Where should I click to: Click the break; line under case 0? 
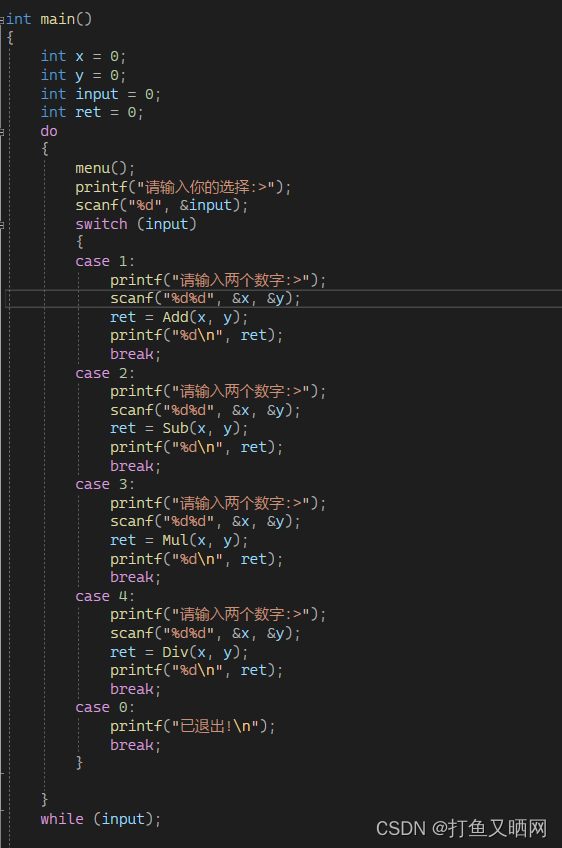tap(135, 745)
